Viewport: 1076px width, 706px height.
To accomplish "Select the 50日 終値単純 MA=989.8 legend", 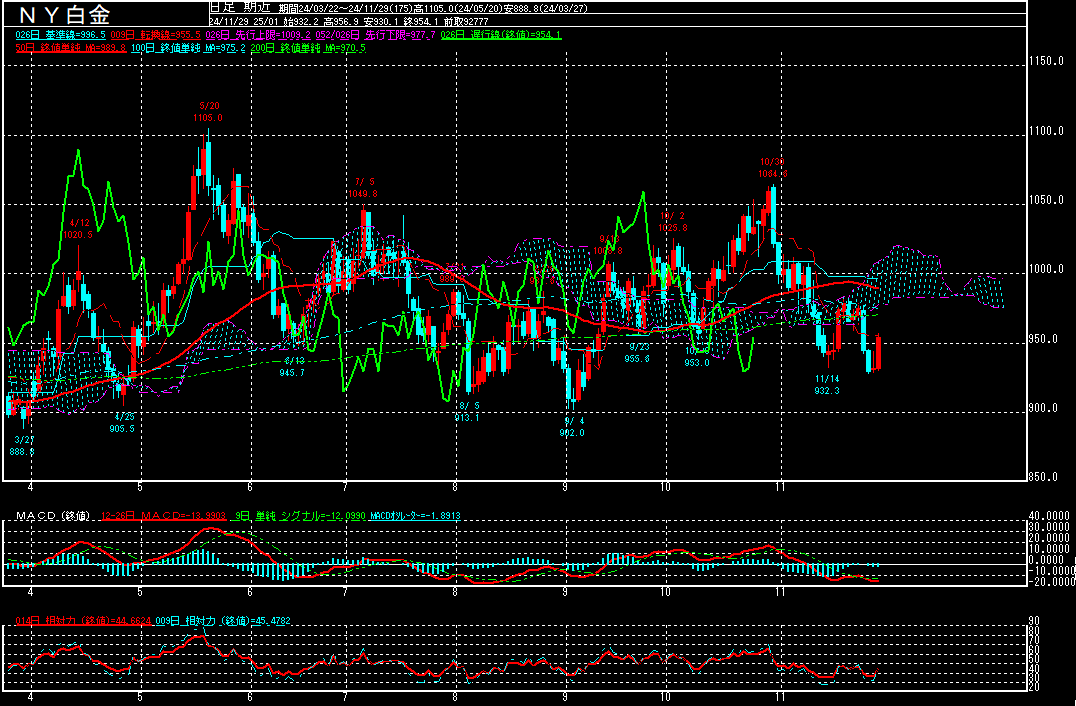I will tap(71, 48).
